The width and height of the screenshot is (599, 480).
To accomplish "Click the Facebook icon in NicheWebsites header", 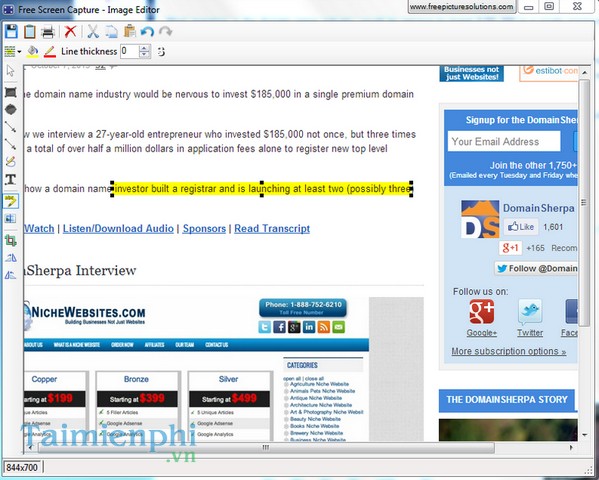I will pyautogui.click(x=279, y=327).
